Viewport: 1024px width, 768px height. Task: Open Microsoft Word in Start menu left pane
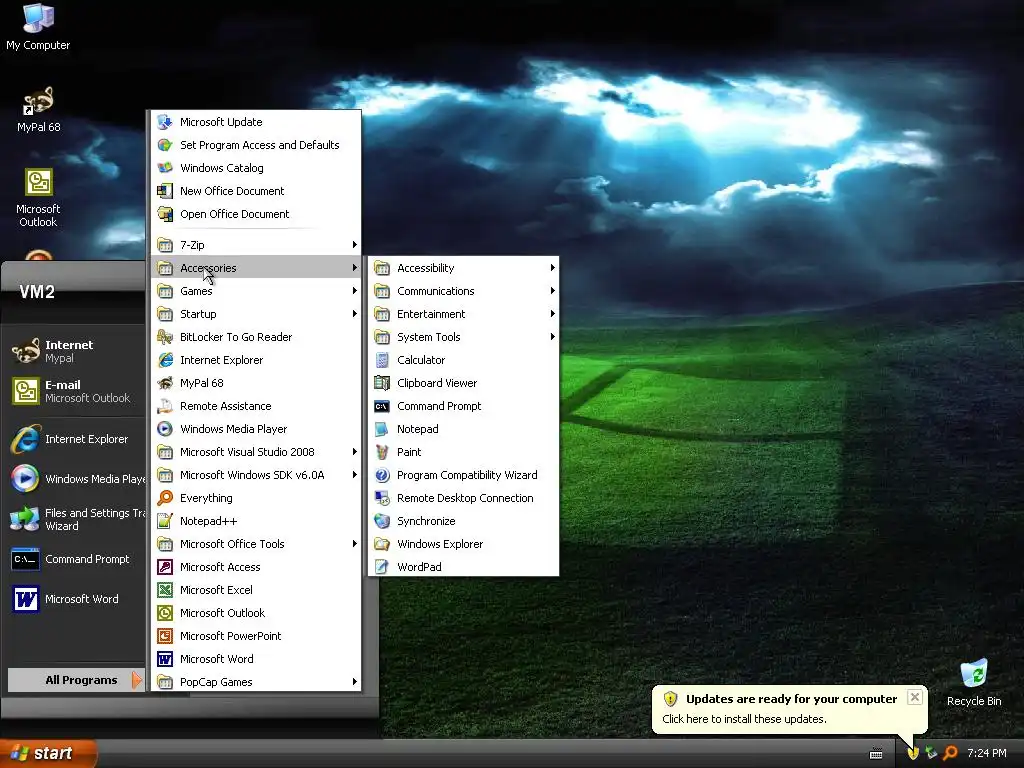tap(77, 599)
